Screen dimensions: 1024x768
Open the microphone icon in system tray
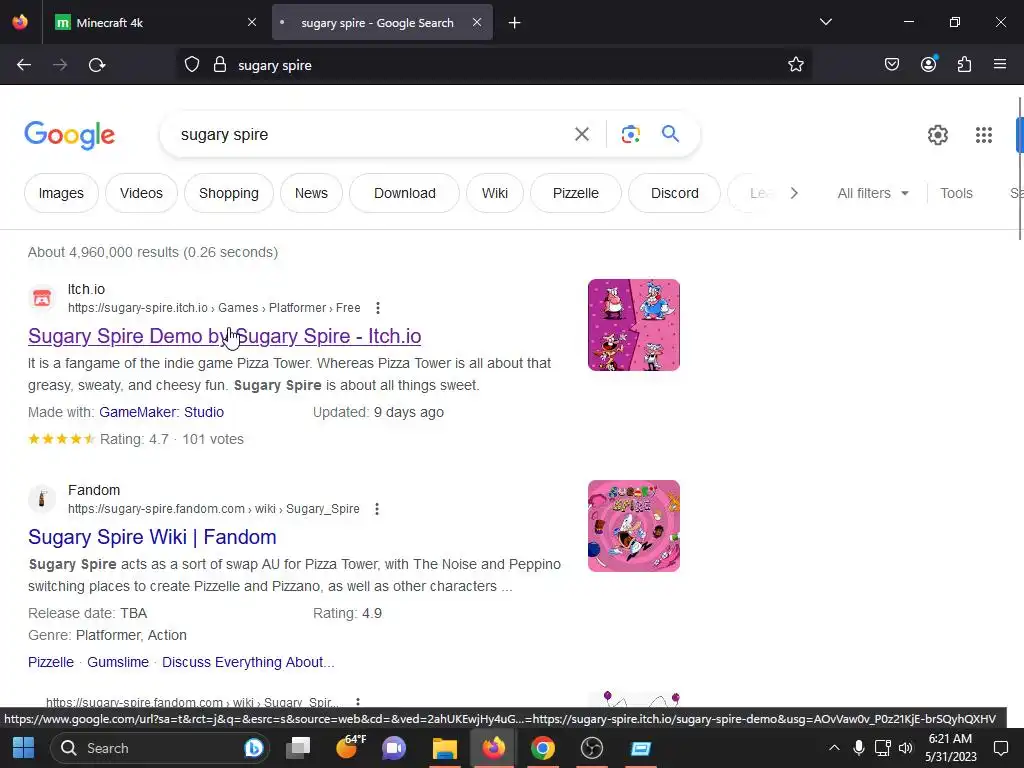[x=859, y=748]
